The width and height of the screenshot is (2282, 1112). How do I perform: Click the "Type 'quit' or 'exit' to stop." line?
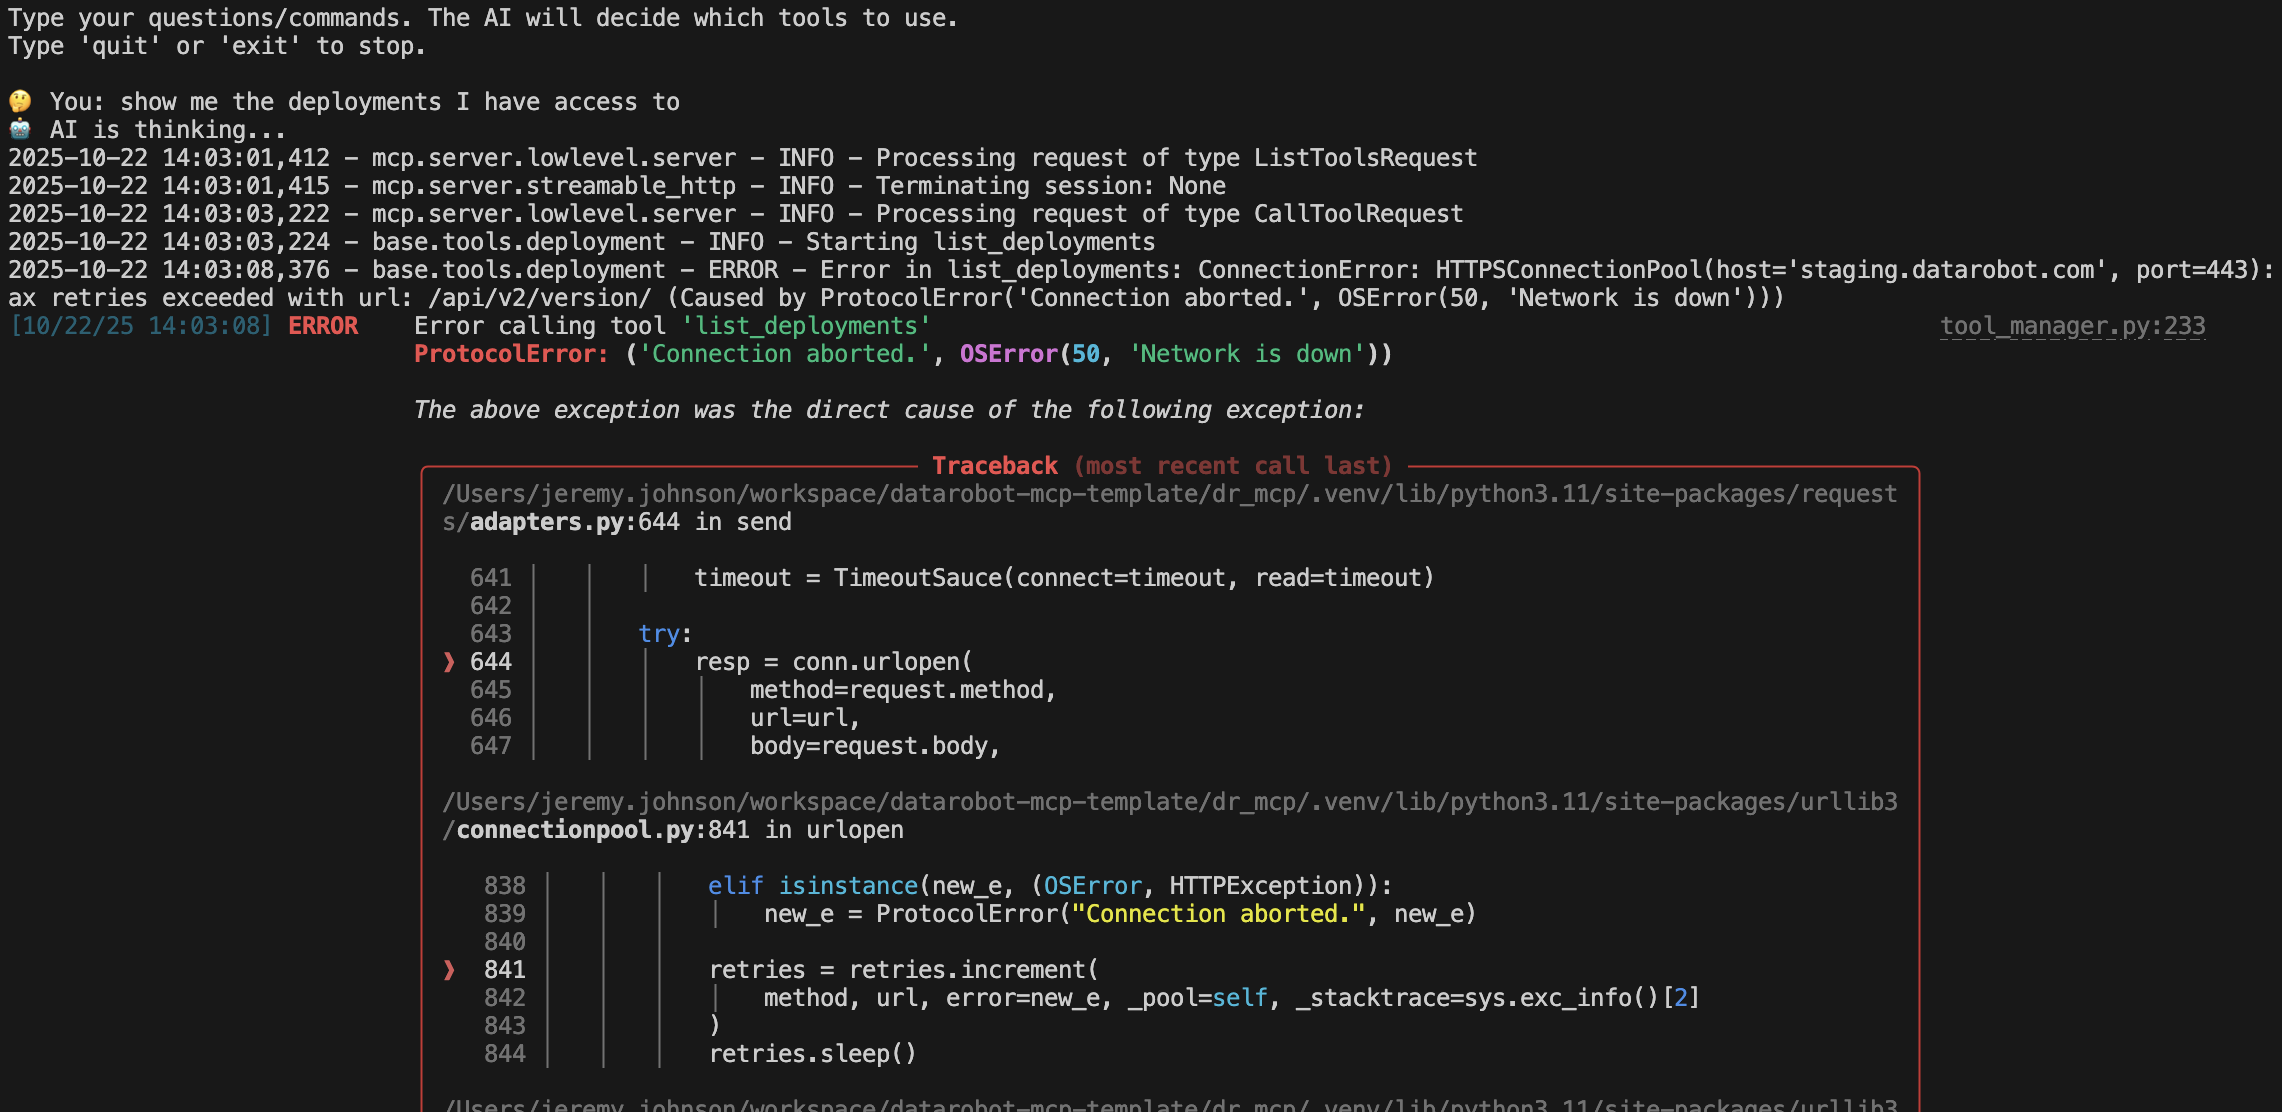click(217, 46)
